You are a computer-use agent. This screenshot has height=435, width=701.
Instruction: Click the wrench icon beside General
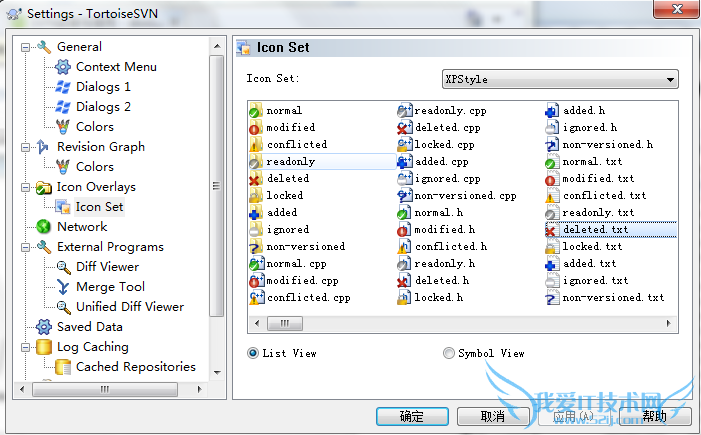coord(44,46)
